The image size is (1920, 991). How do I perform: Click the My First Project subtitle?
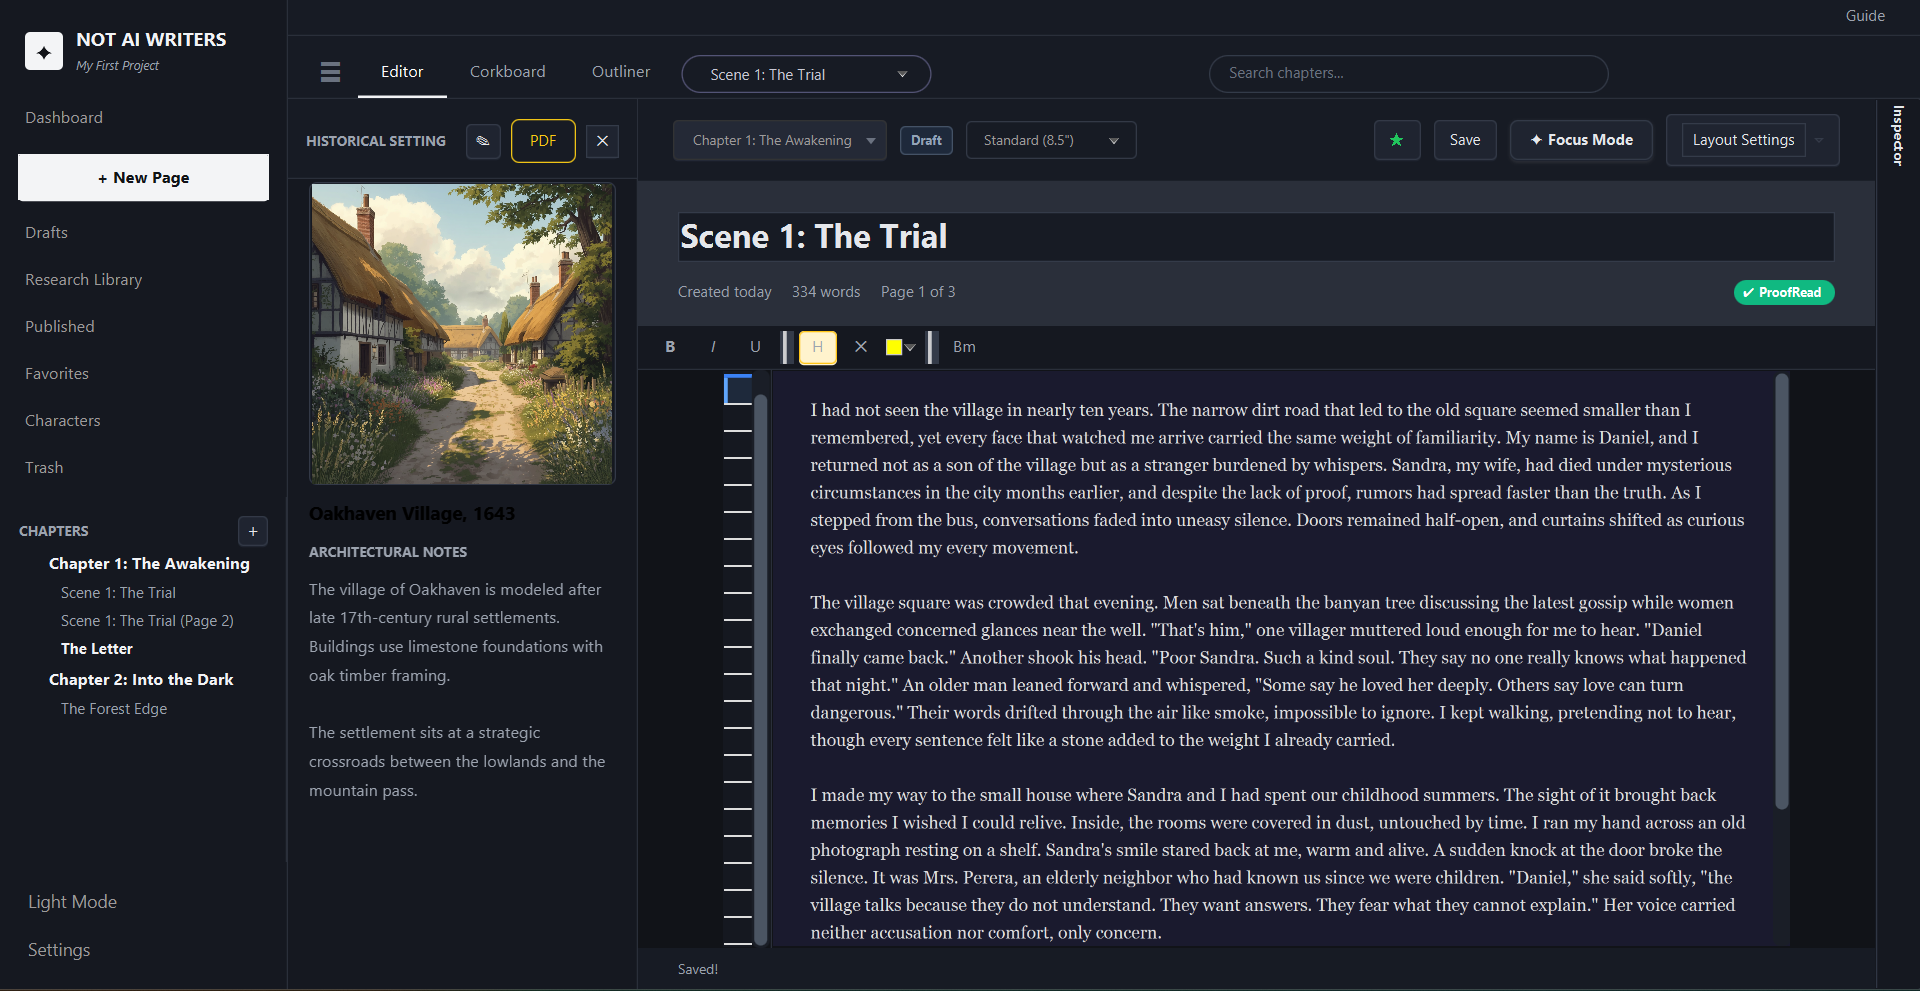(x=118, y=66)
